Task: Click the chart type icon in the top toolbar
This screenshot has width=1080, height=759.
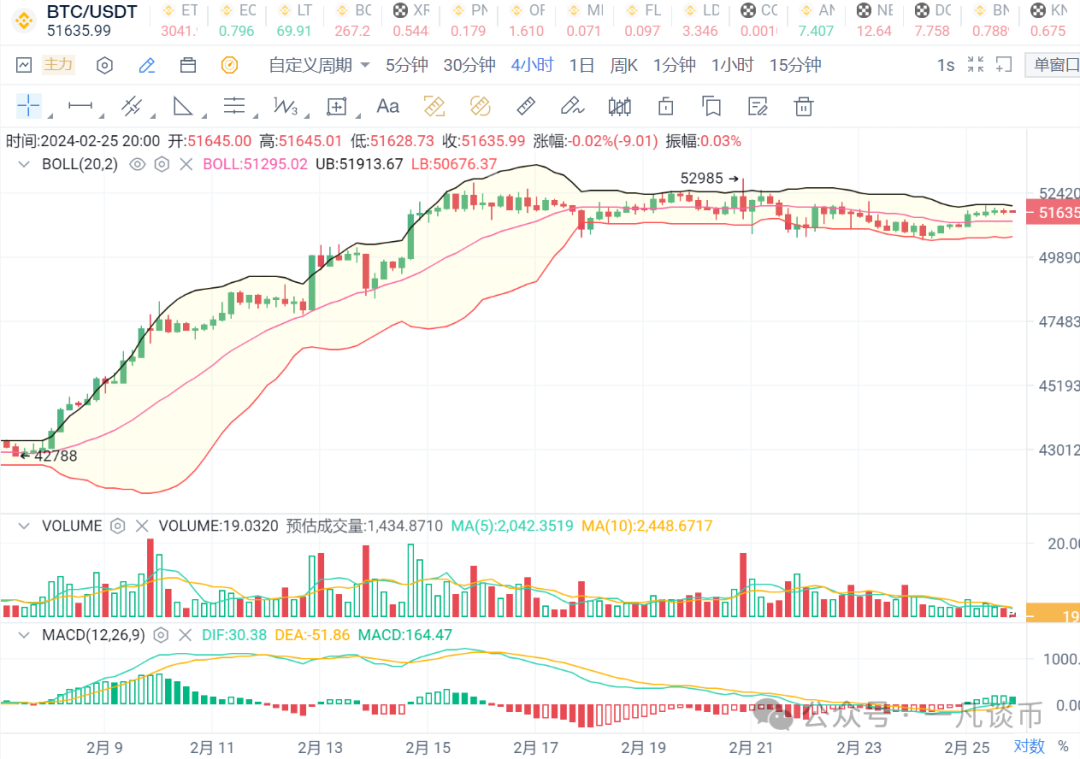Action: tap(24, 65)
